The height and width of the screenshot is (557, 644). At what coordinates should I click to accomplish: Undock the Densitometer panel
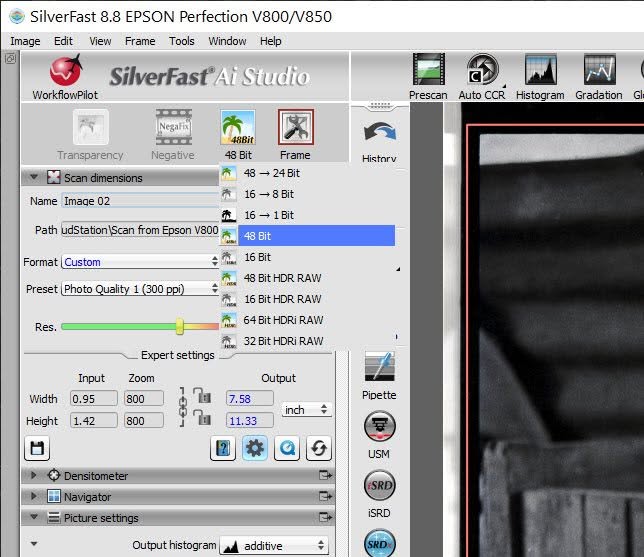pos(325,475)
